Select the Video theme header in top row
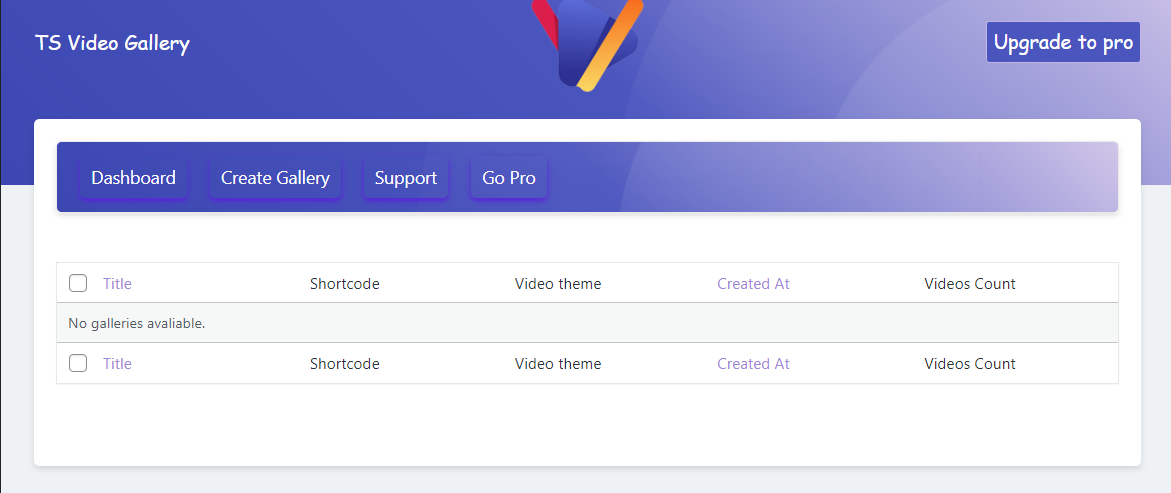The image size is (1171, 493). point(558,284)
